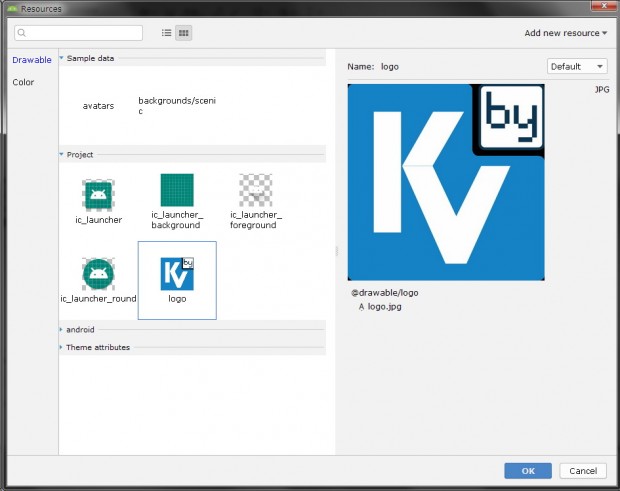Expand the android section
This screenshot has width=620, height=491.
click(62, 329)
